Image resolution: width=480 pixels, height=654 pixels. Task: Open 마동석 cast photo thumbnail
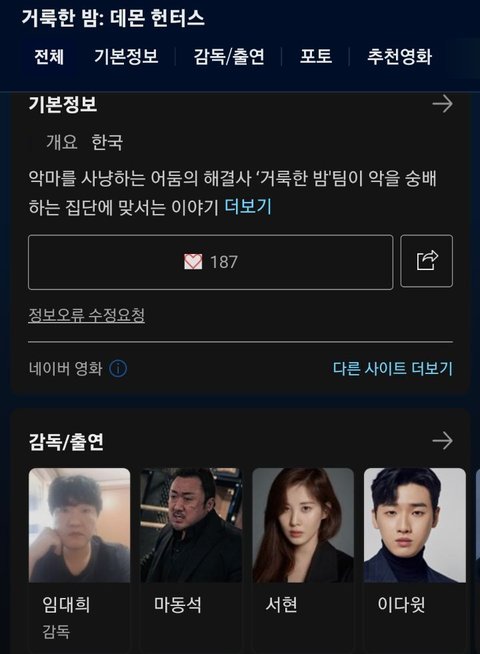point(191,525)
